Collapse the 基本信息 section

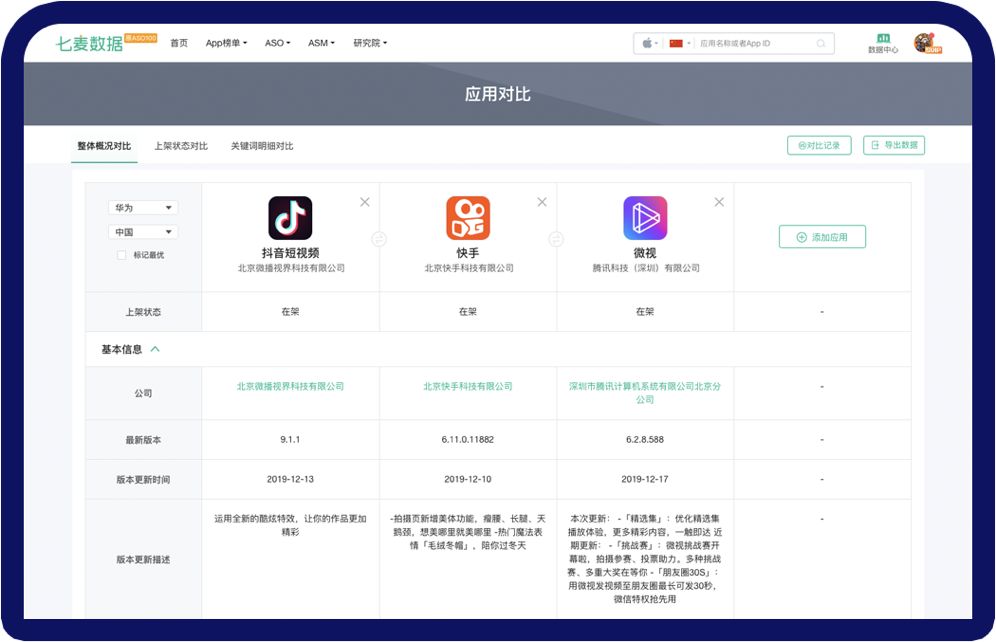tap(155, 349)
